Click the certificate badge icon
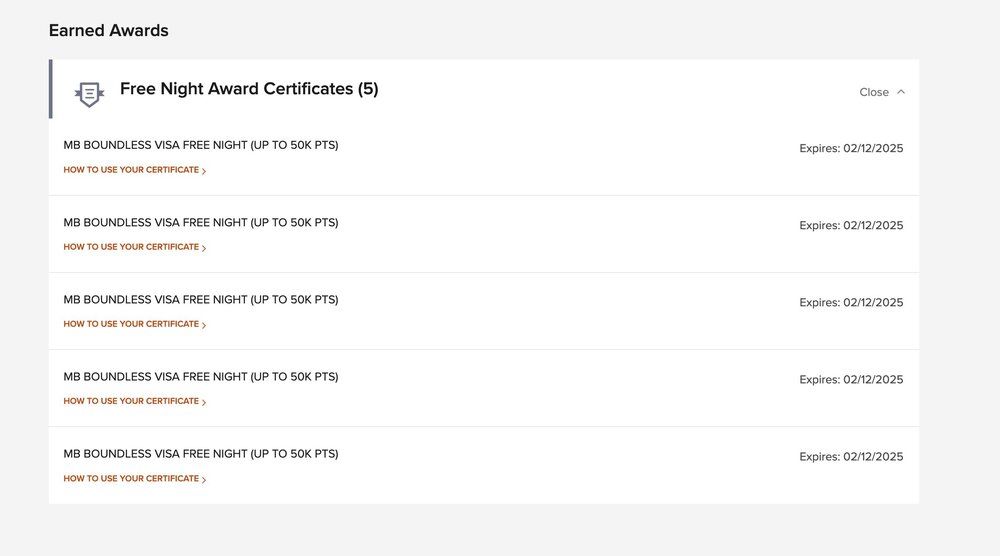Screen dimensions: 1000x556 coord(89,93)
